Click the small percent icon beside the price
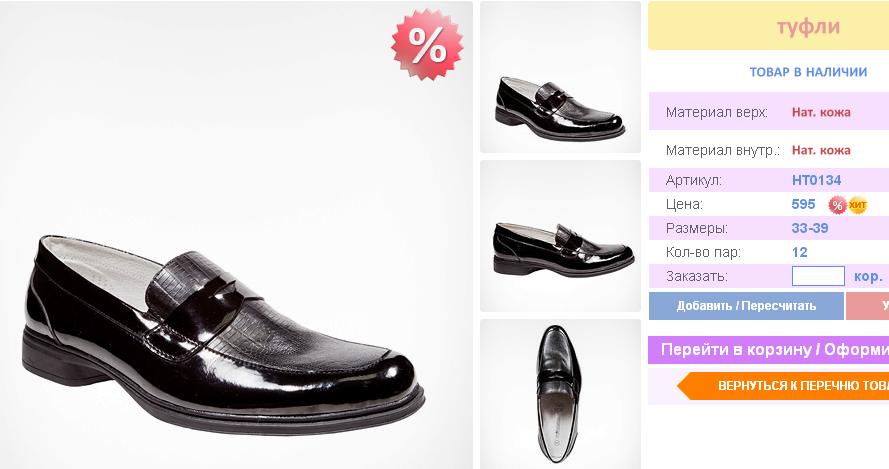The image size is (889, 469). pos(838,205)
